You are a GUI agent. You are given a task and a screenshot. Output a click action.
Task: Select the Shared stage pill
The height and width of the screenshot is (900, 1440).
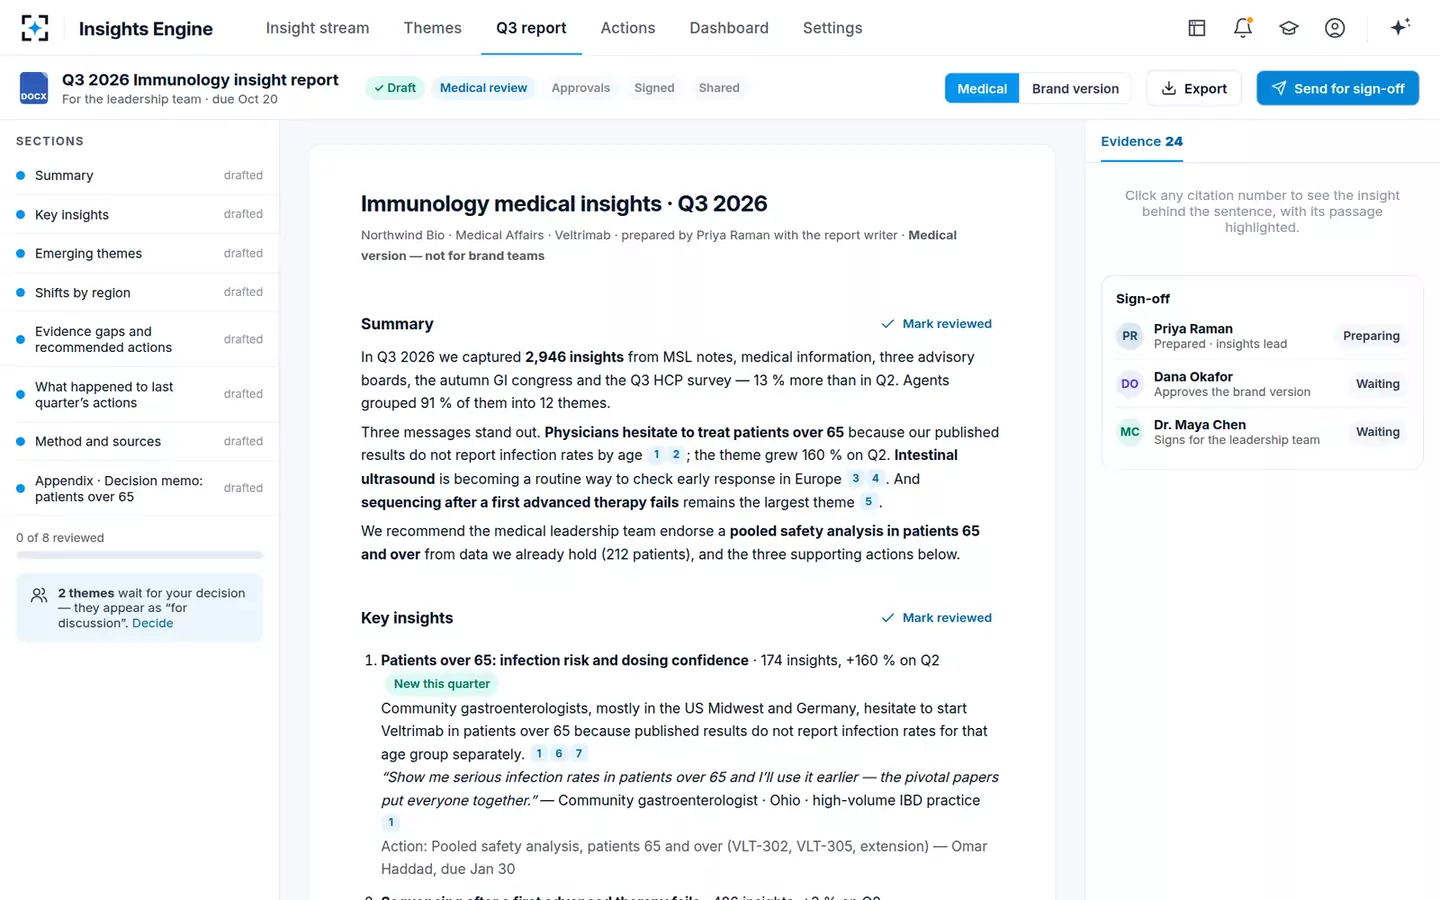click(x=719, y=88)
